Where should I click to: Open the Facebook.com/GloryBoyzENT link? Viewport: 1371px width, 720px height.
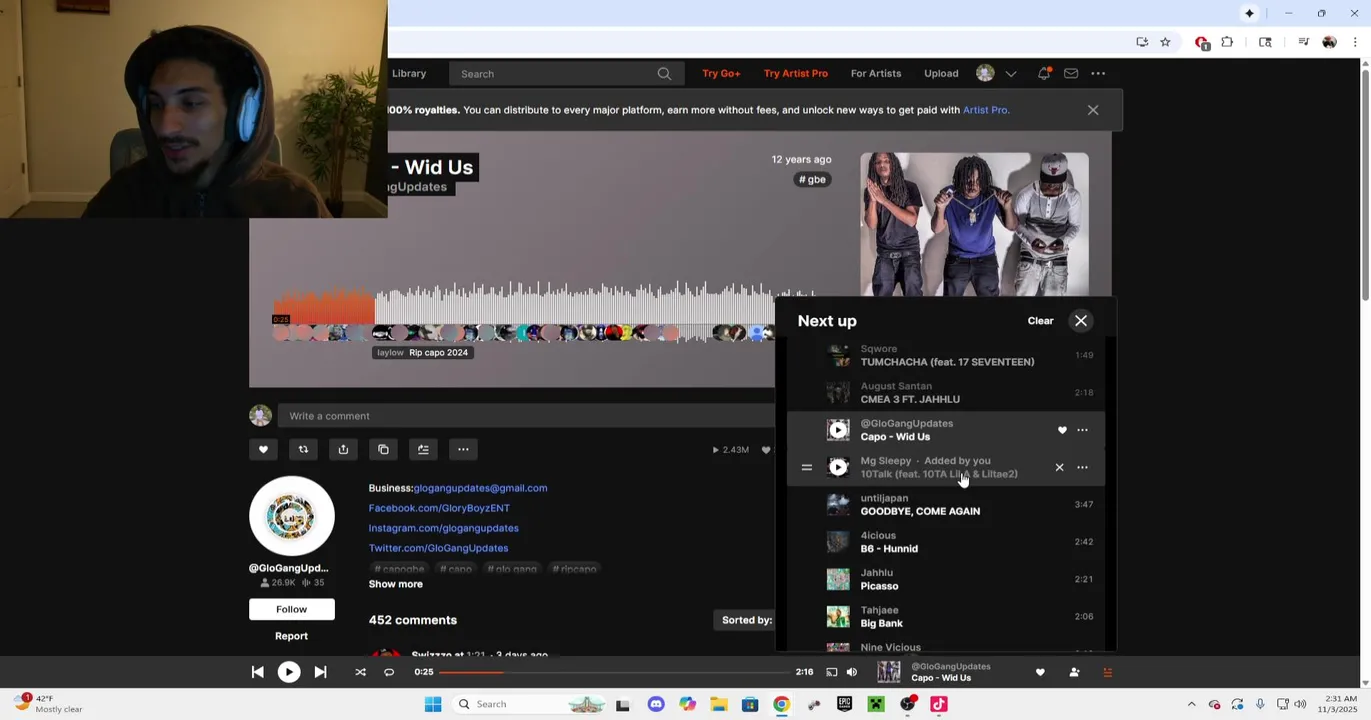439,508
